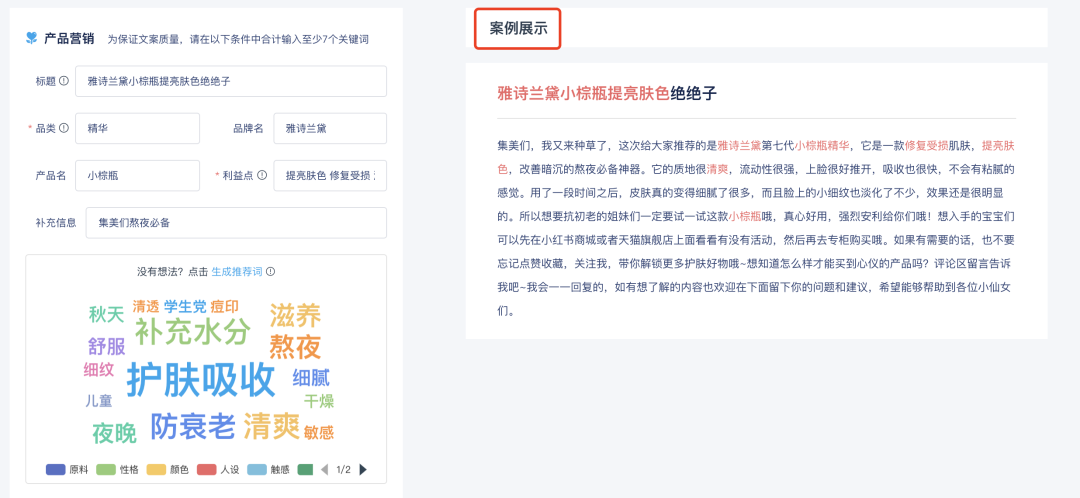Toggle 性格 legend color swatch
The height and width of the screenshot is (498, 1080).
pyautogui.click(x=105, y=470)
